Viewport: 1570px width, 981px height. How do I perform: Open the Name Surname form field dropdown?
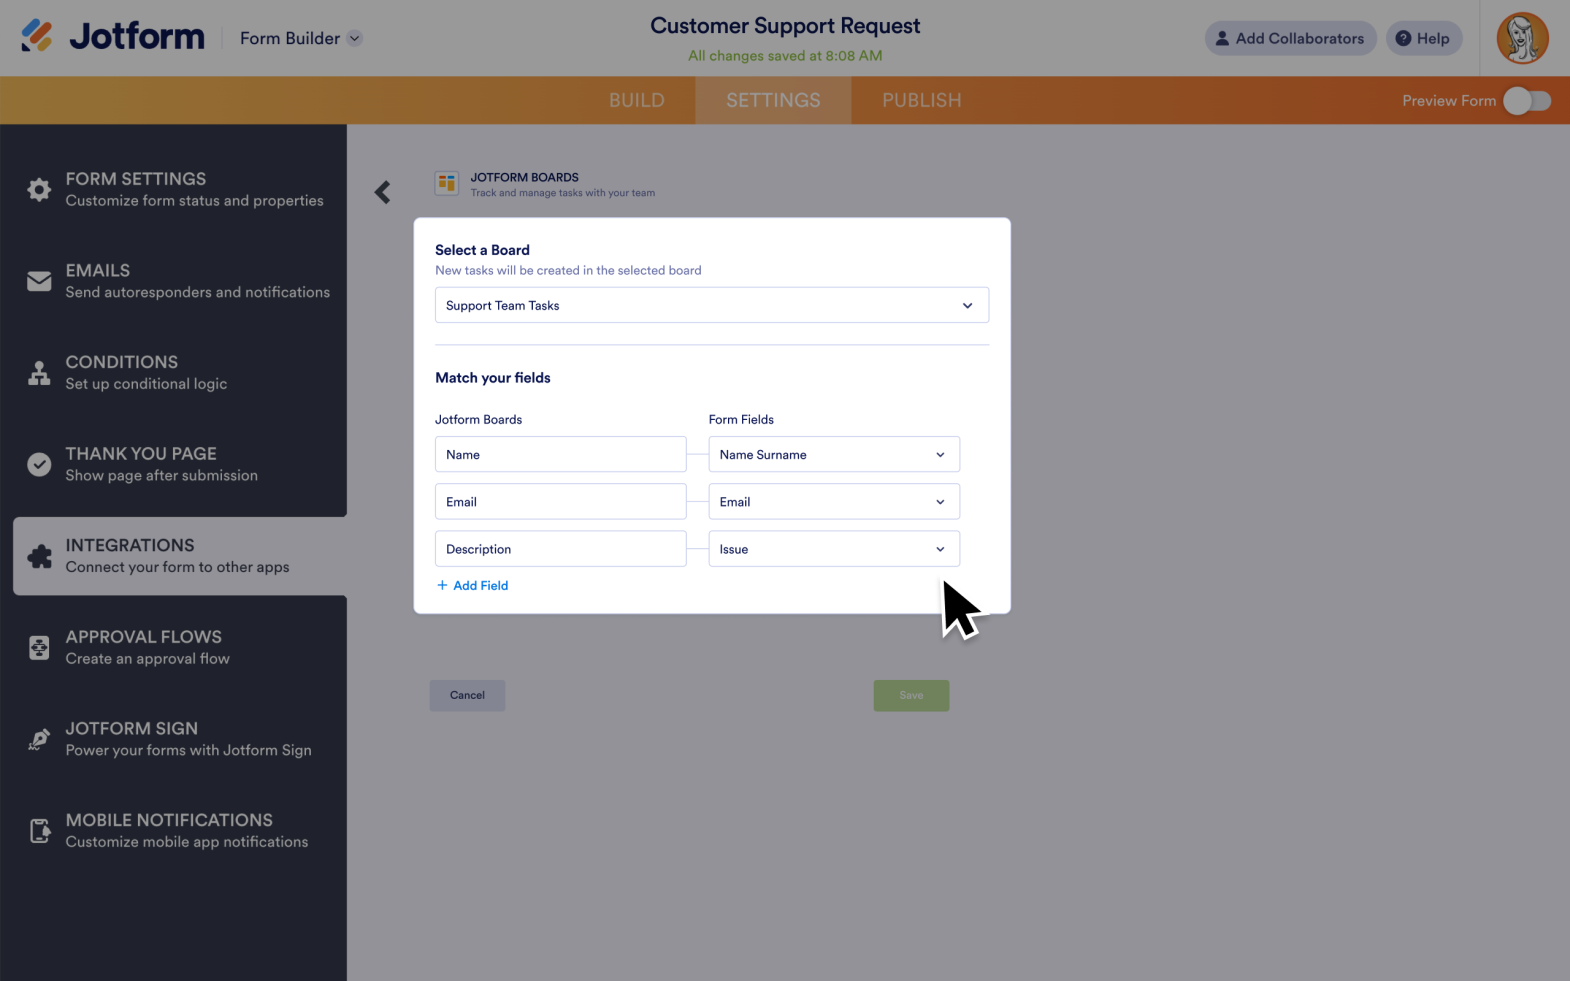[834, 454]
